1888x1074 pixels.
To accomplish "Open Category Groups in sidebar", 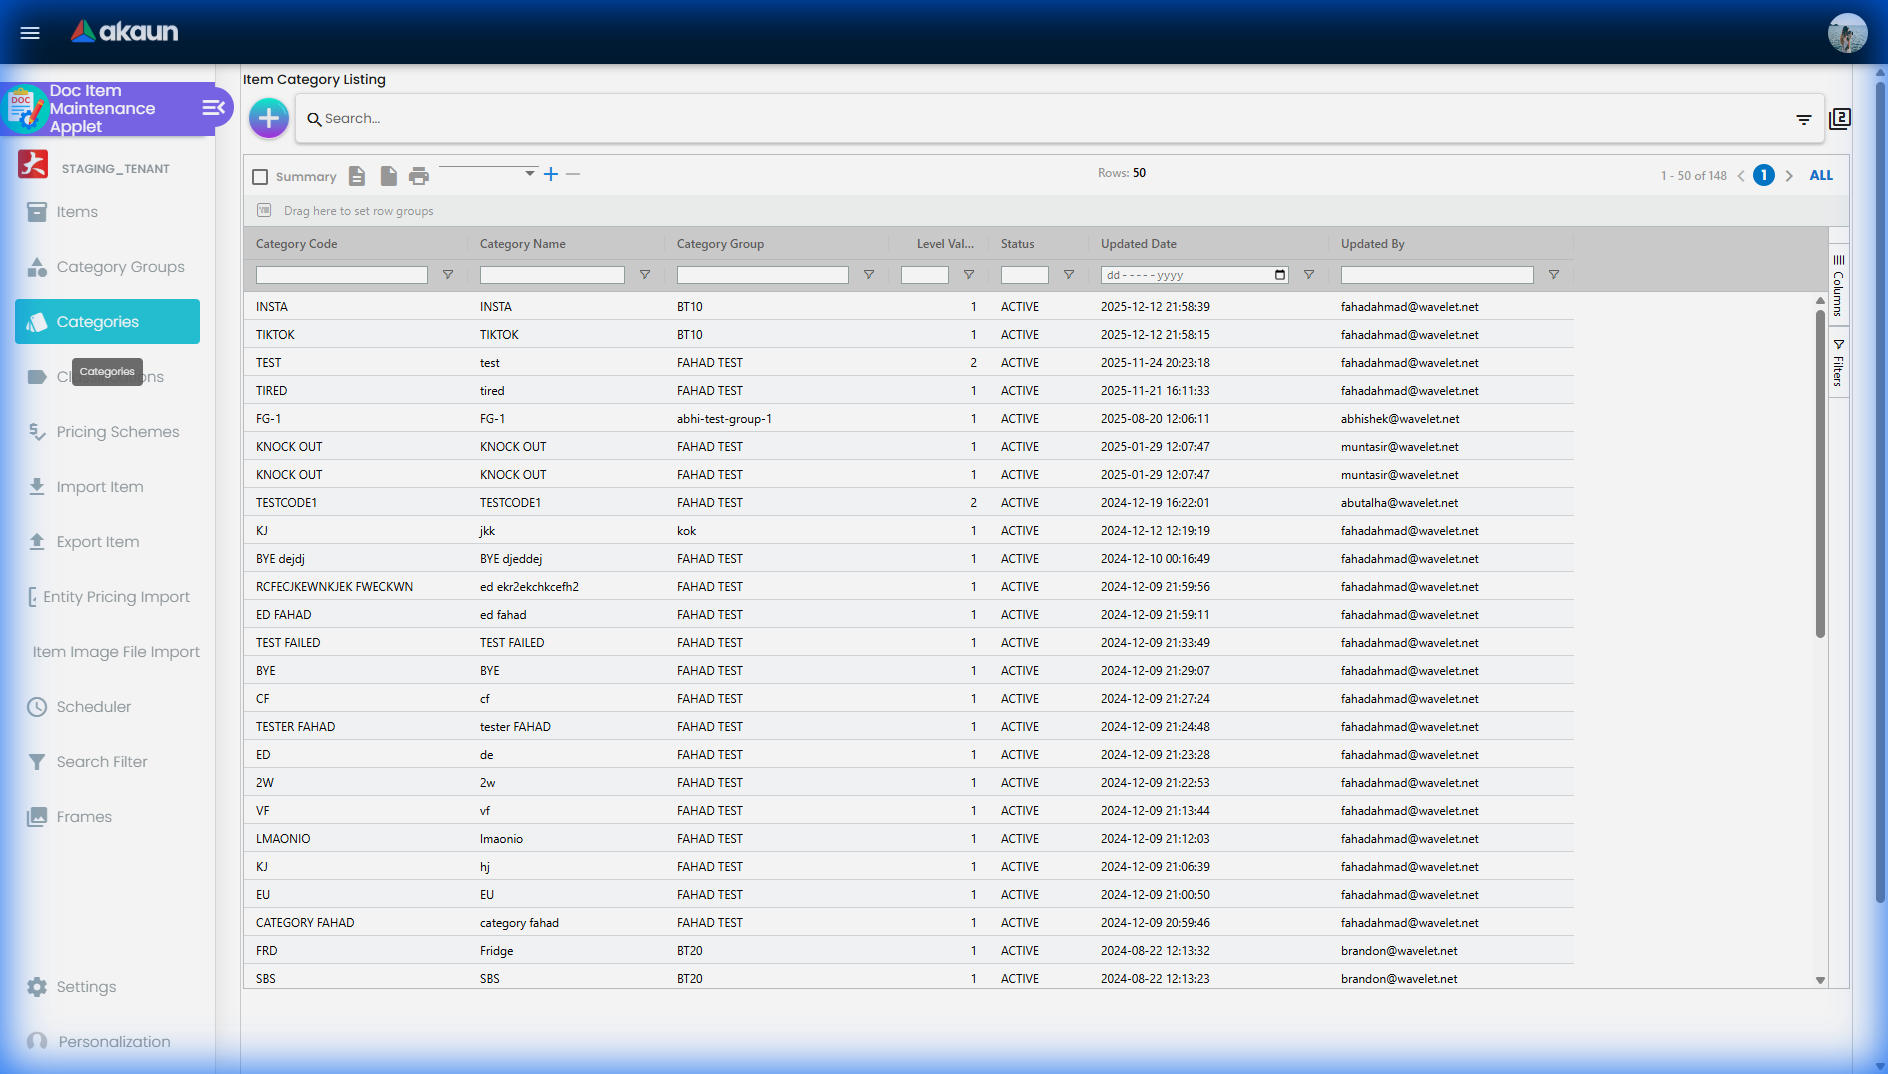I will pos(120,267).
